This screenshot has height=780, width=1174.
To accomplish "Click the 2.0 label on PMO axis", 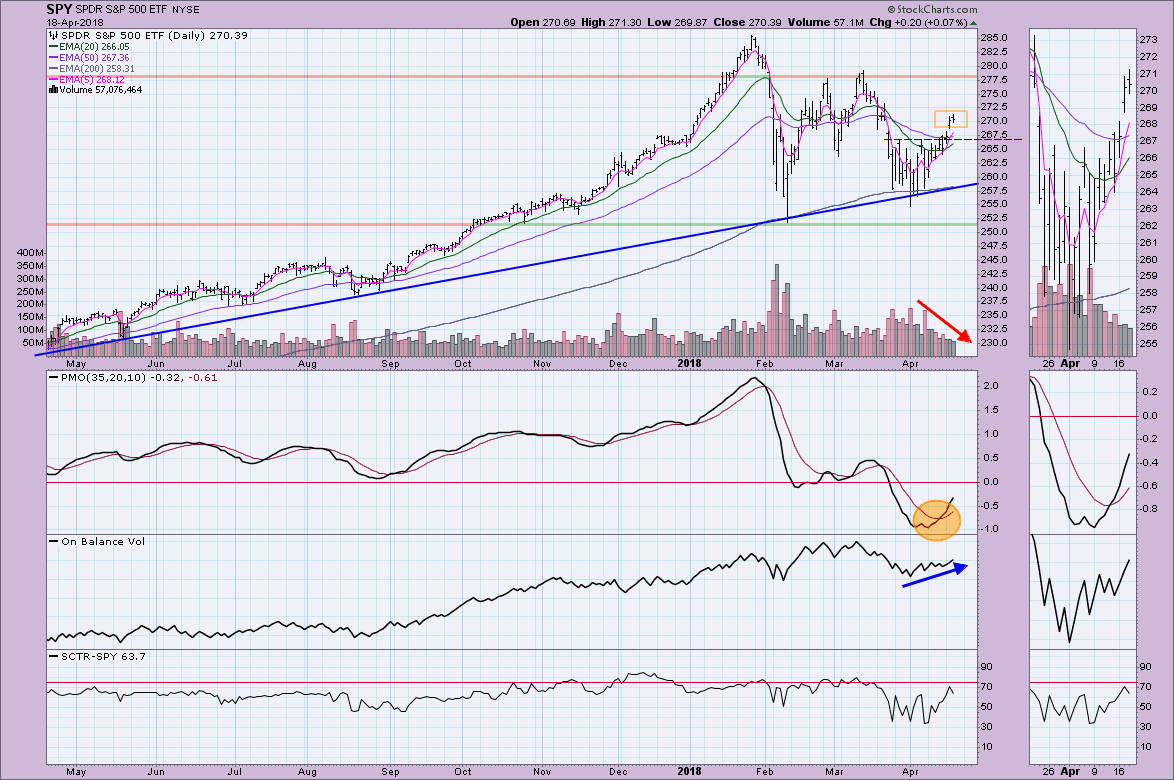I will point(991,386).
